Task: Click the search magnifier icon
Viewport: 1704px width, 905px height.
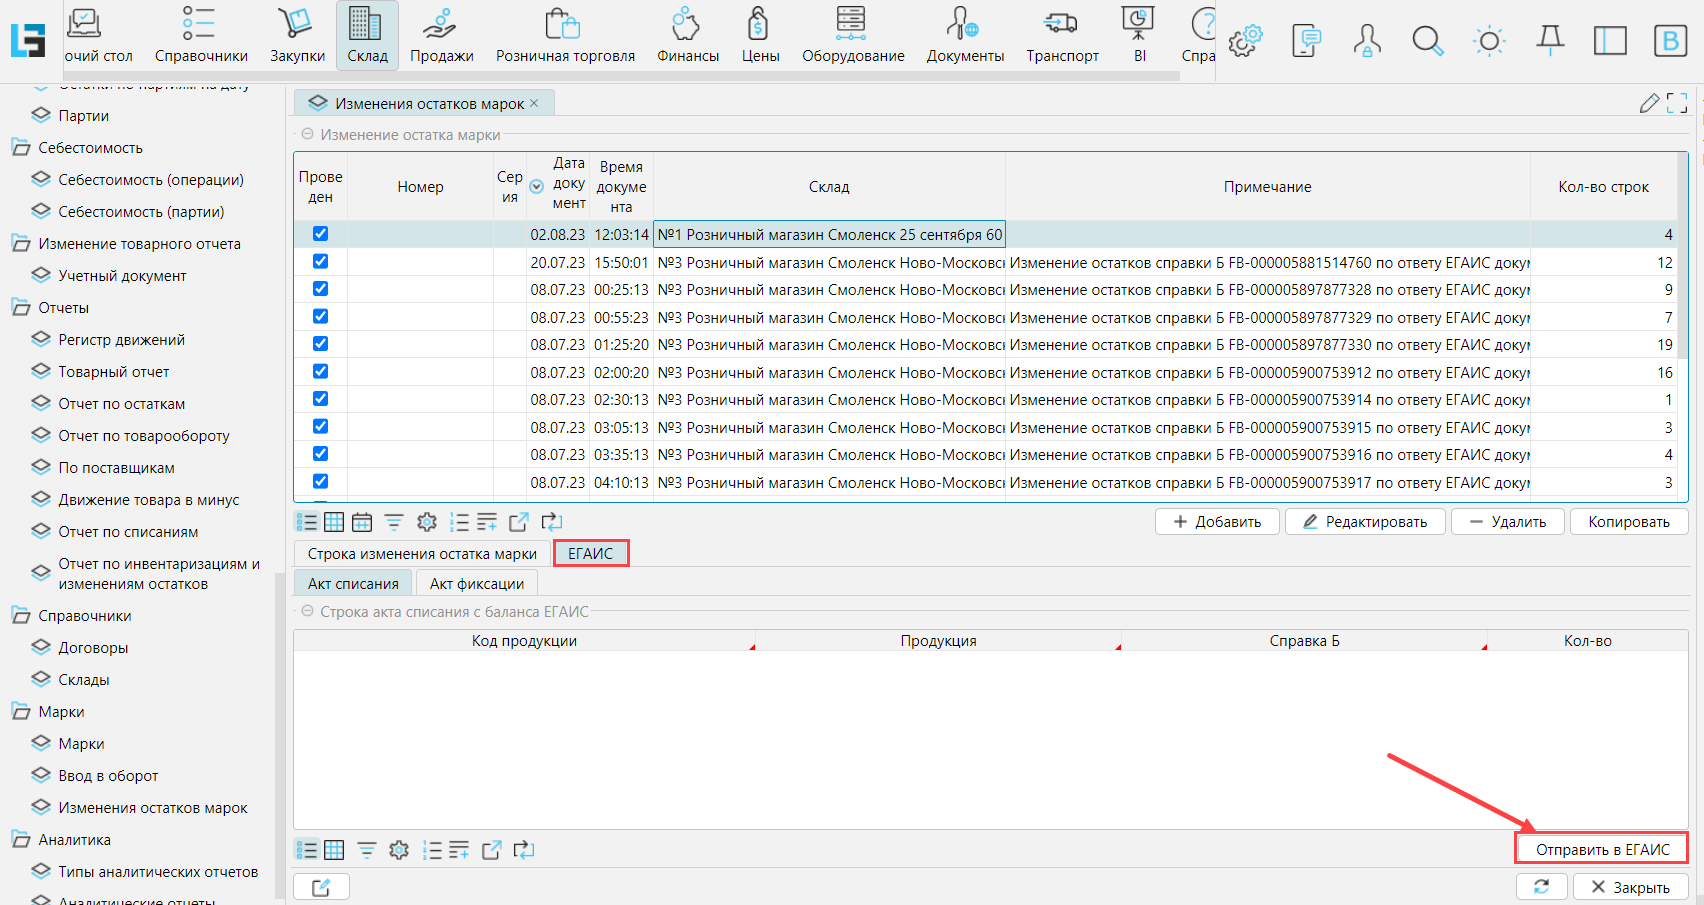Action: (1427, 41)
